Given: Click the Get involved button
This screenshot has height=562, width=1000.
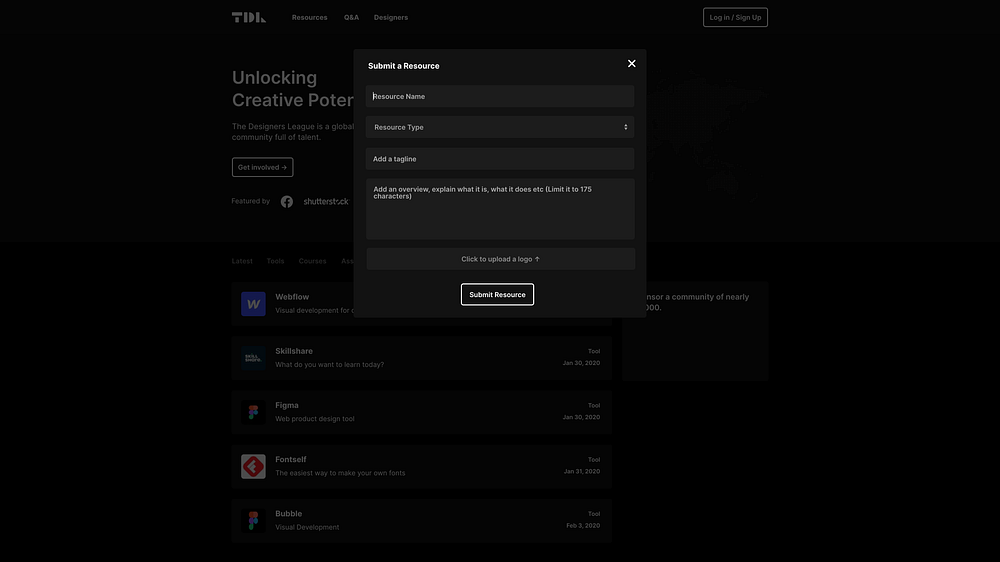Looking at the screenshot, I should coord(262,167).
